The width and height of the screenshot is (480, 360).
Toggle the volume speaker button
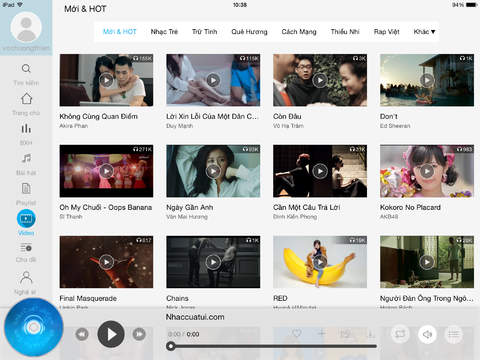click(427, 334)
